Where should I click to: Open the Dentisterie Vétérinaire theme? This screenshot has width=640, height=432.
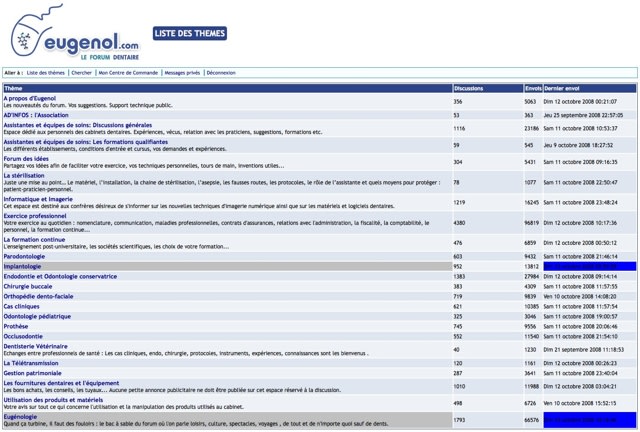(35, 346)
